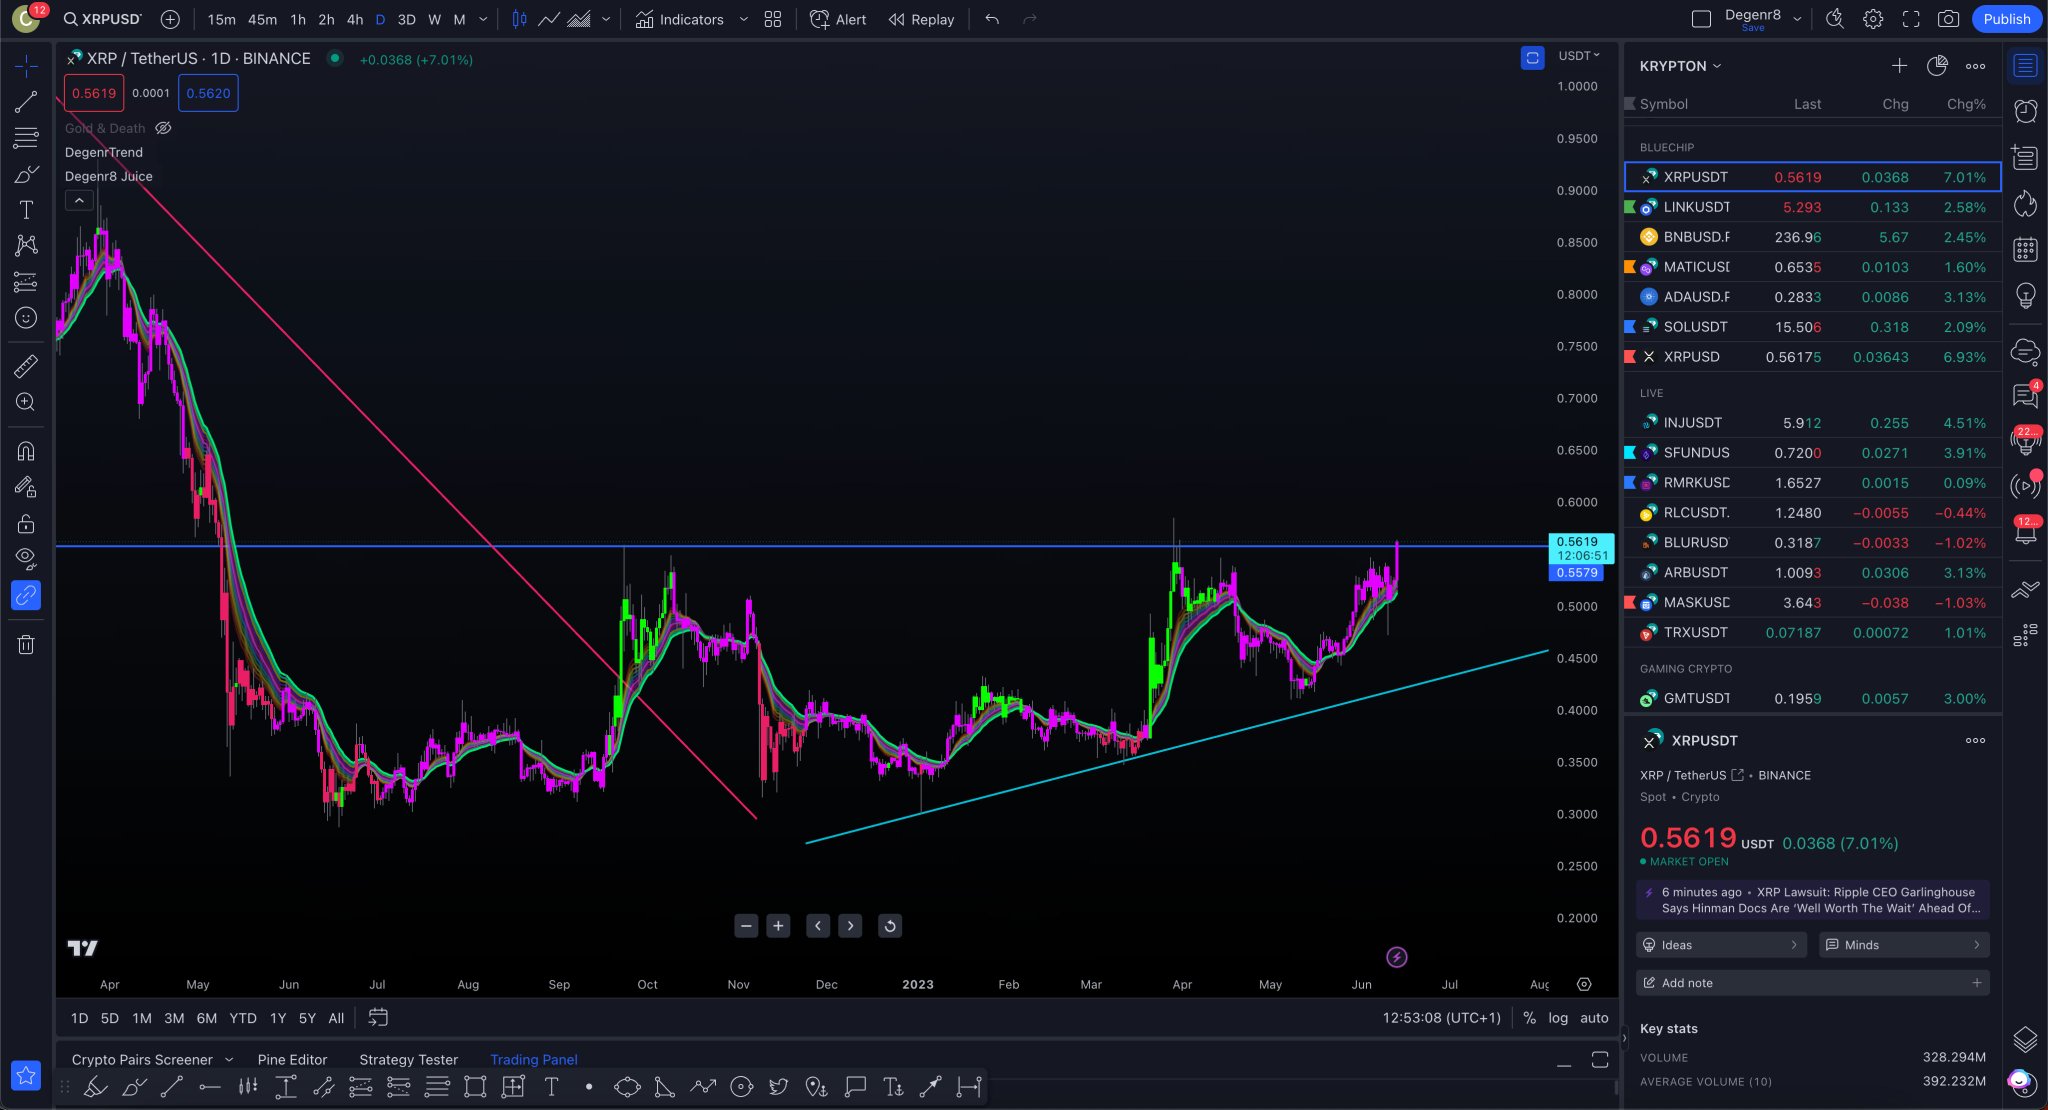Start bar Replay mode

click(x=921, y=19)
